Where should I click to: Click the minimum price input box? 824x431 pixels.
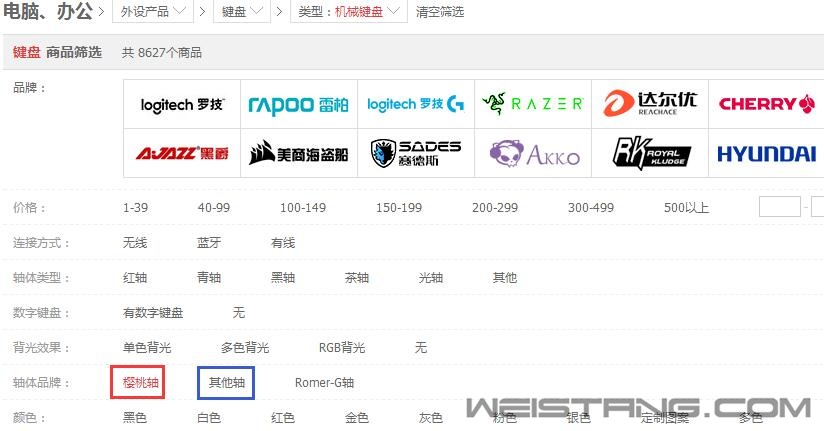780,207
